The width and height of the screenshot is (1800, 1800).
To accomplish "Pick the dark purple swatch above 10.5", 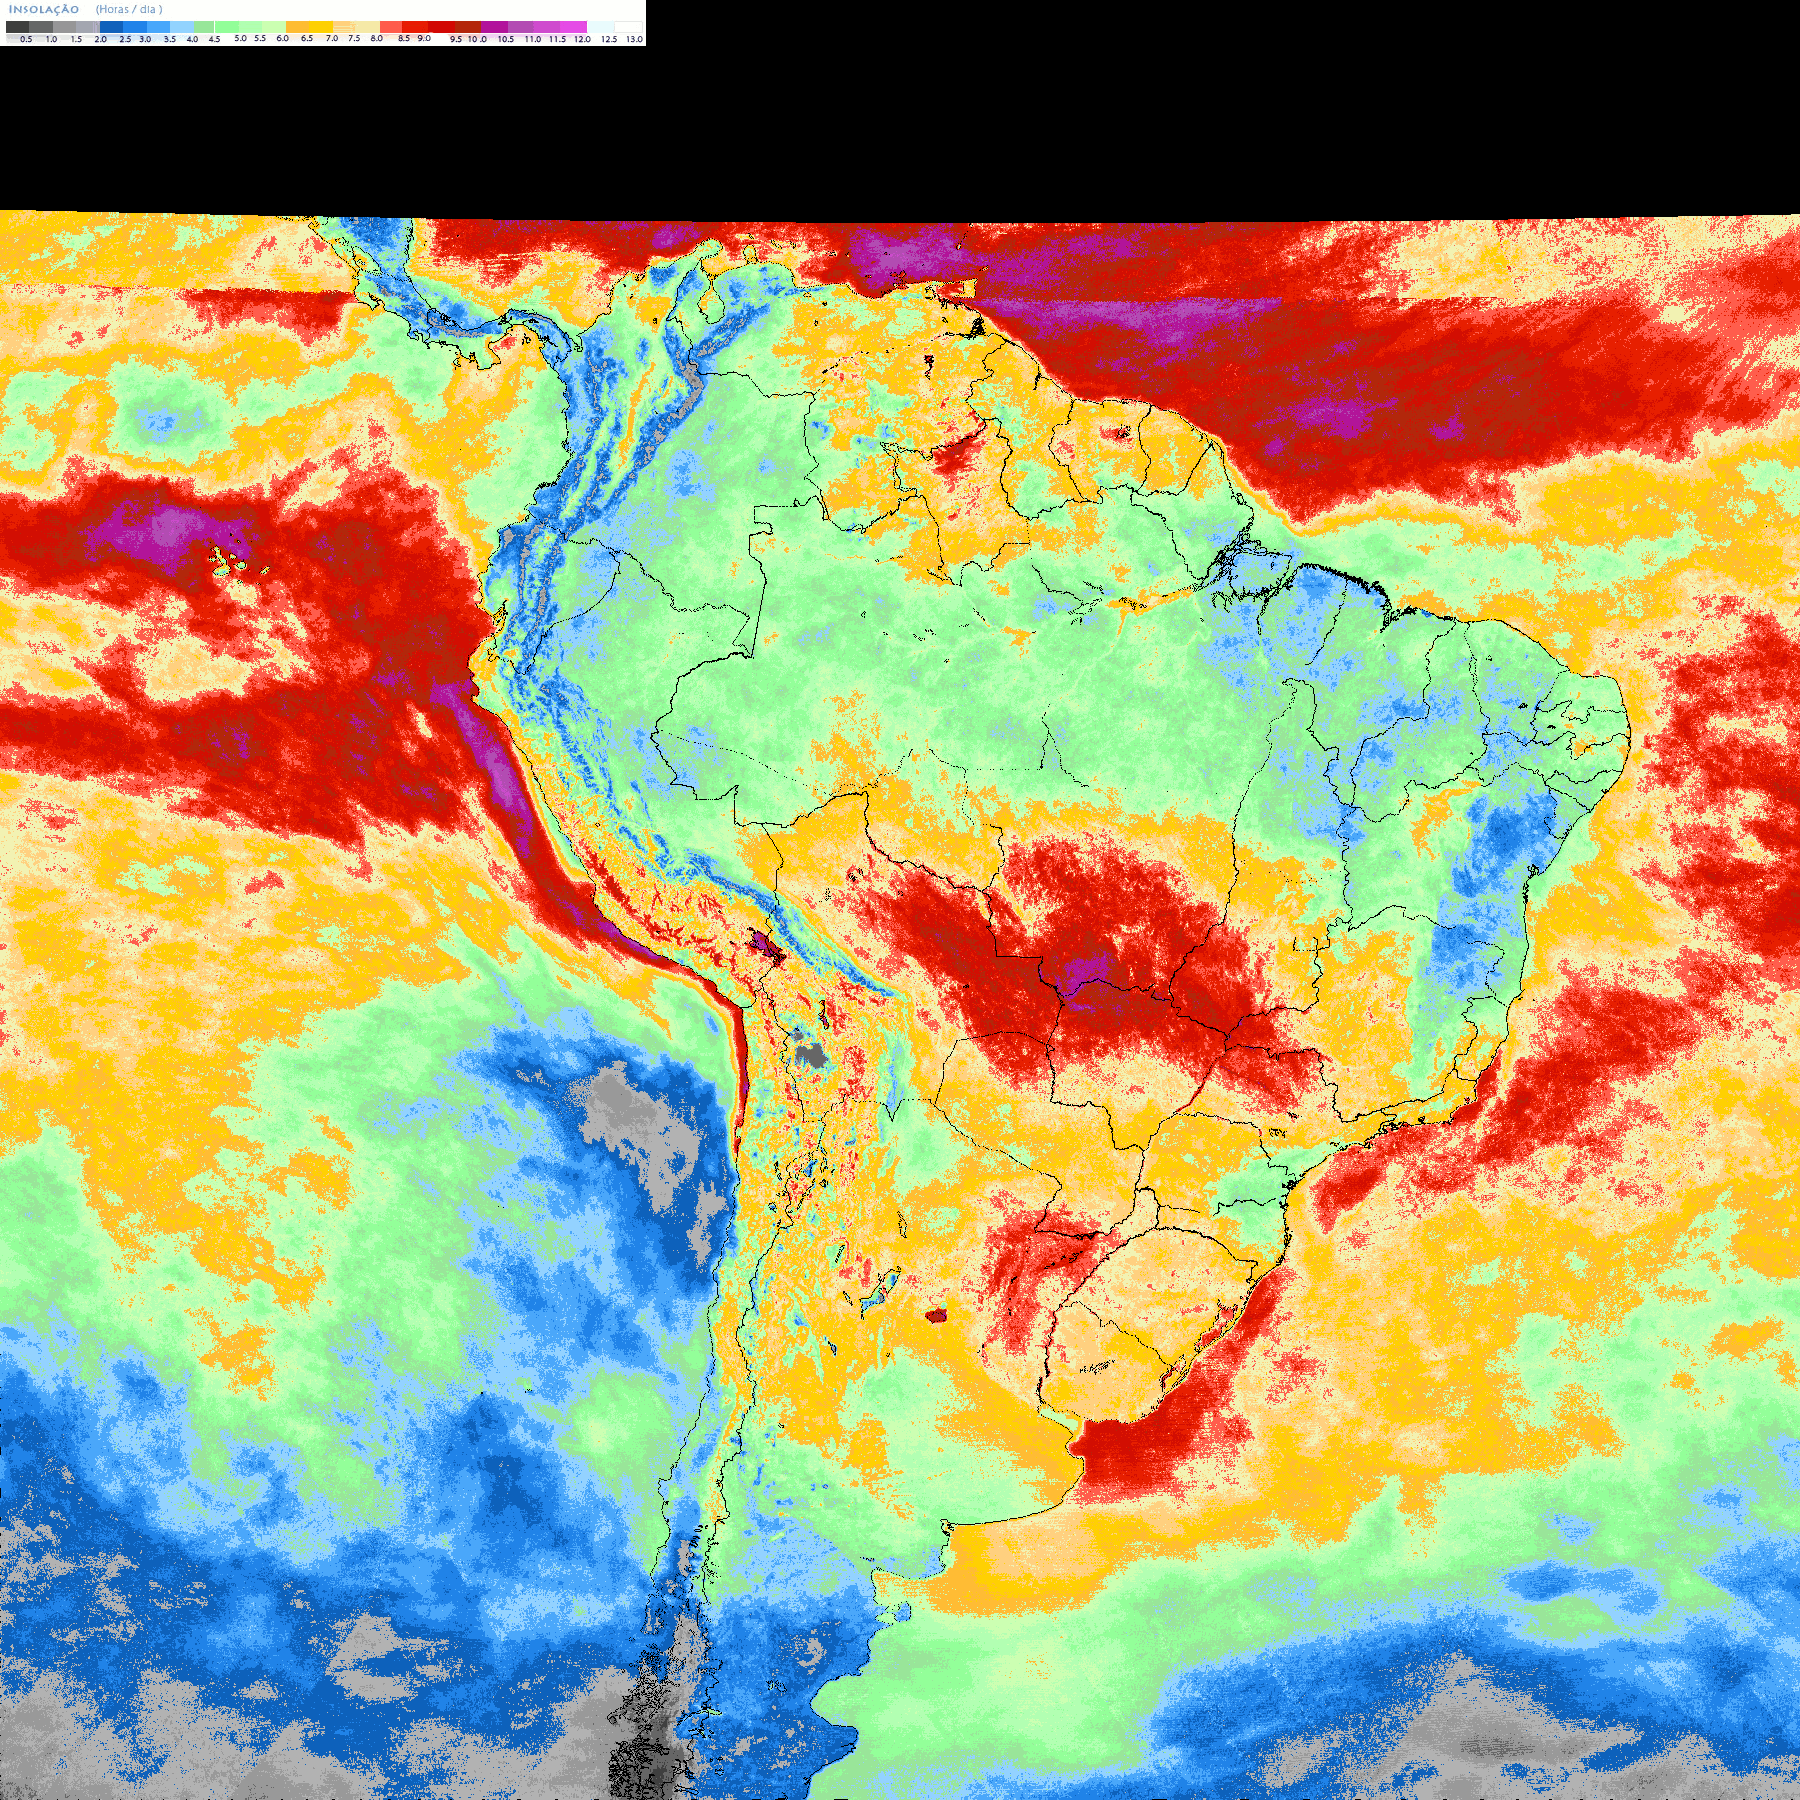I will (494, 27).
